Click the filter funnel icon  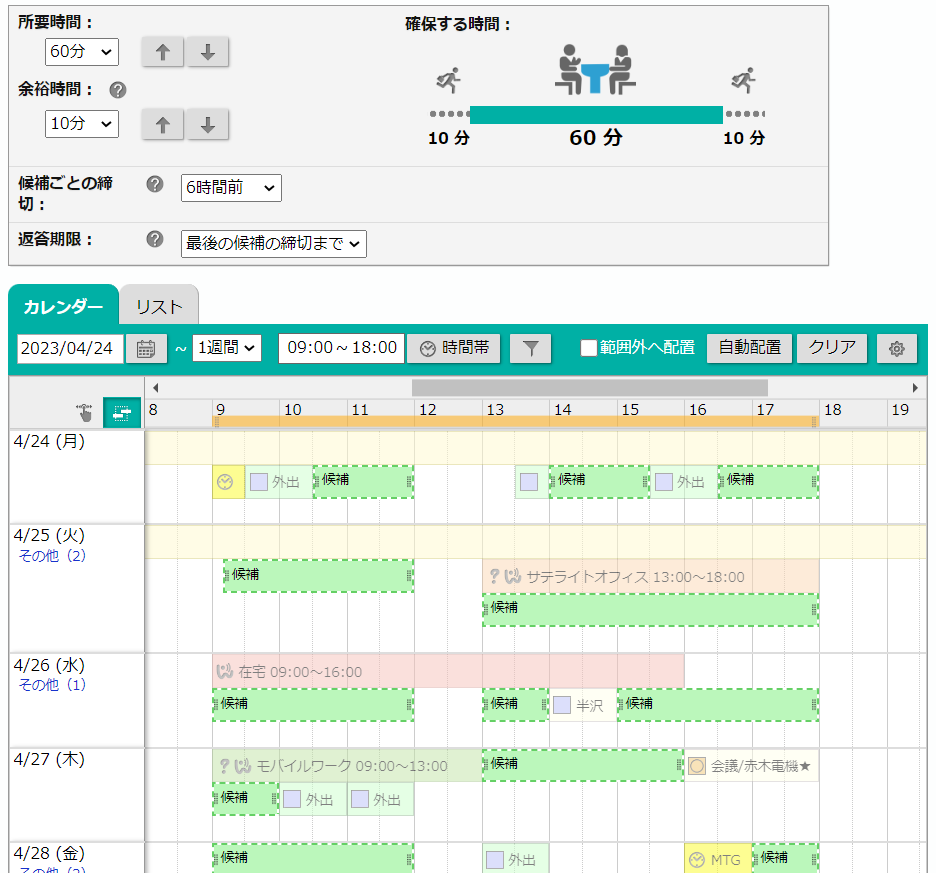(530, 349)
